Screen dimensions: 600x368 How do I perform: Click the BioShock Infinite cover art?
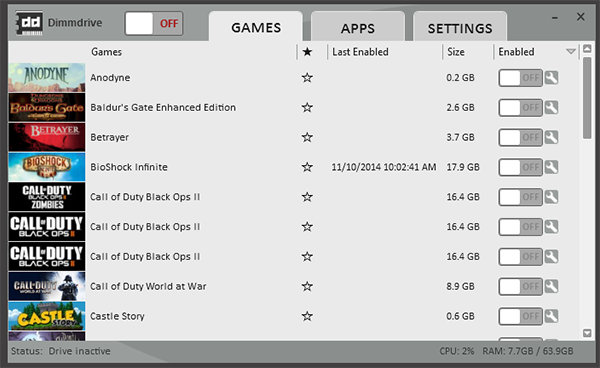[47, 167]
